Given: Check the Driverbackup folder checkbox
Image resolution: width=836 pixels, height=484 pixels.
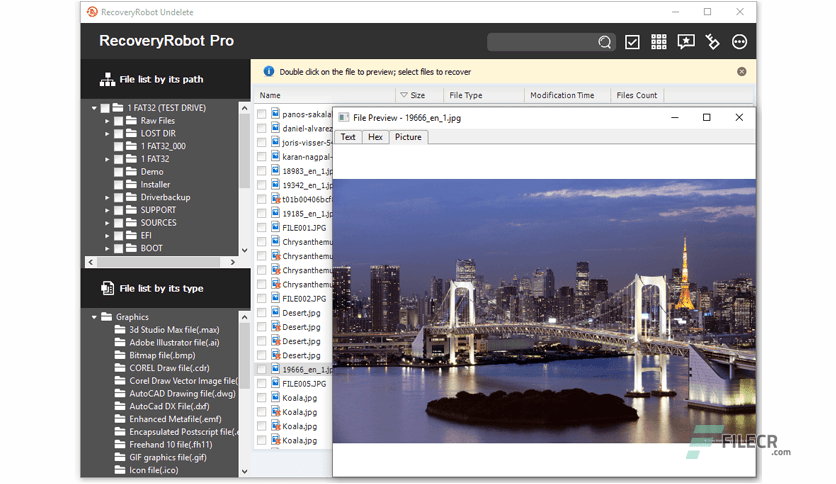Looking at the screenshot, I should pyautogui.click(x=118, y=198).
